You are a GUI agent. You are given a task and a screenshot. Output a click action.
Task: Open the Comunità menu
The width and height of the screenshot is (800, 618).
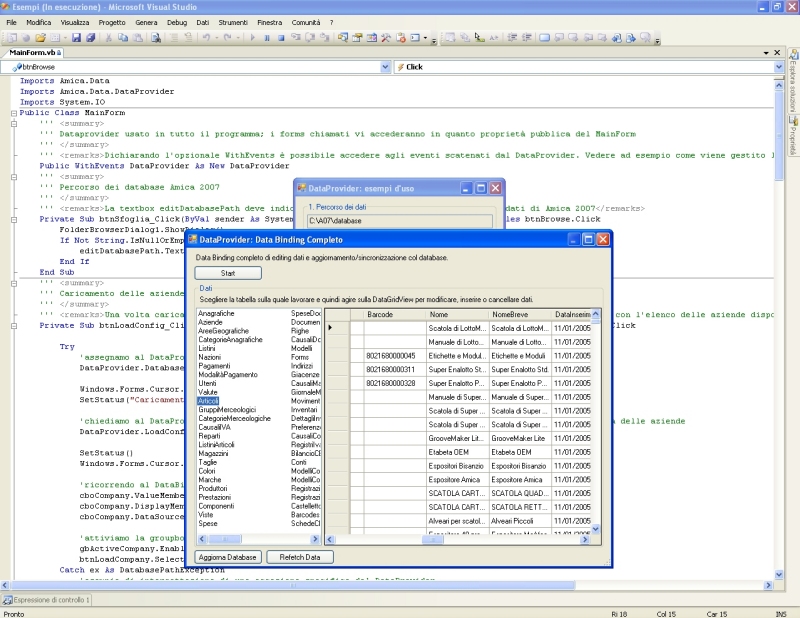point(306,22)
